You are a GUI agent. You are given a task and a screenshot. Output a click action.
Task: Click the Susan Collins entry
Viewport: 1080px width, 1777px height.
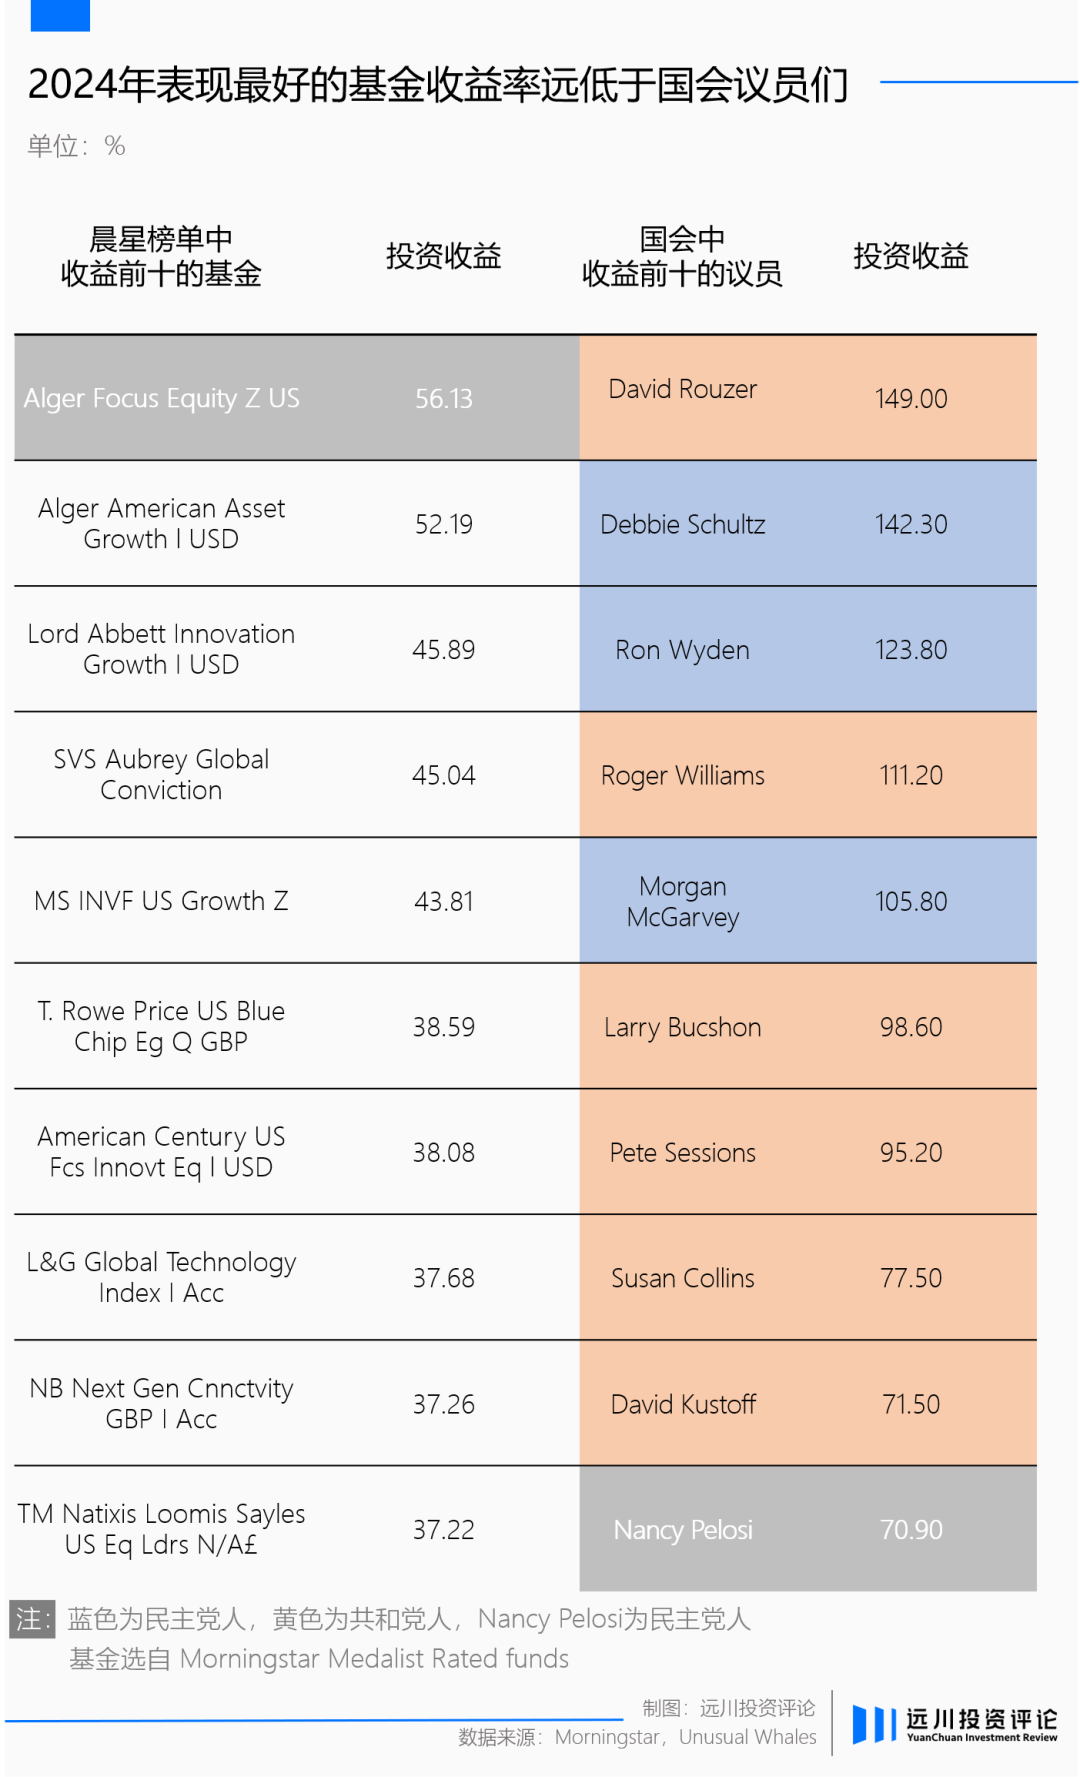(x=683, y=1278)
